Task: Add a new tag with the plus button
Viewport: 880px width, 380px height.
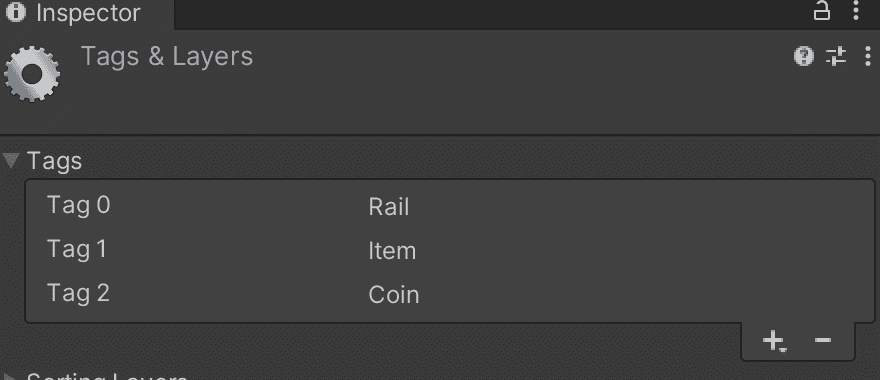Action: point(774,341)
